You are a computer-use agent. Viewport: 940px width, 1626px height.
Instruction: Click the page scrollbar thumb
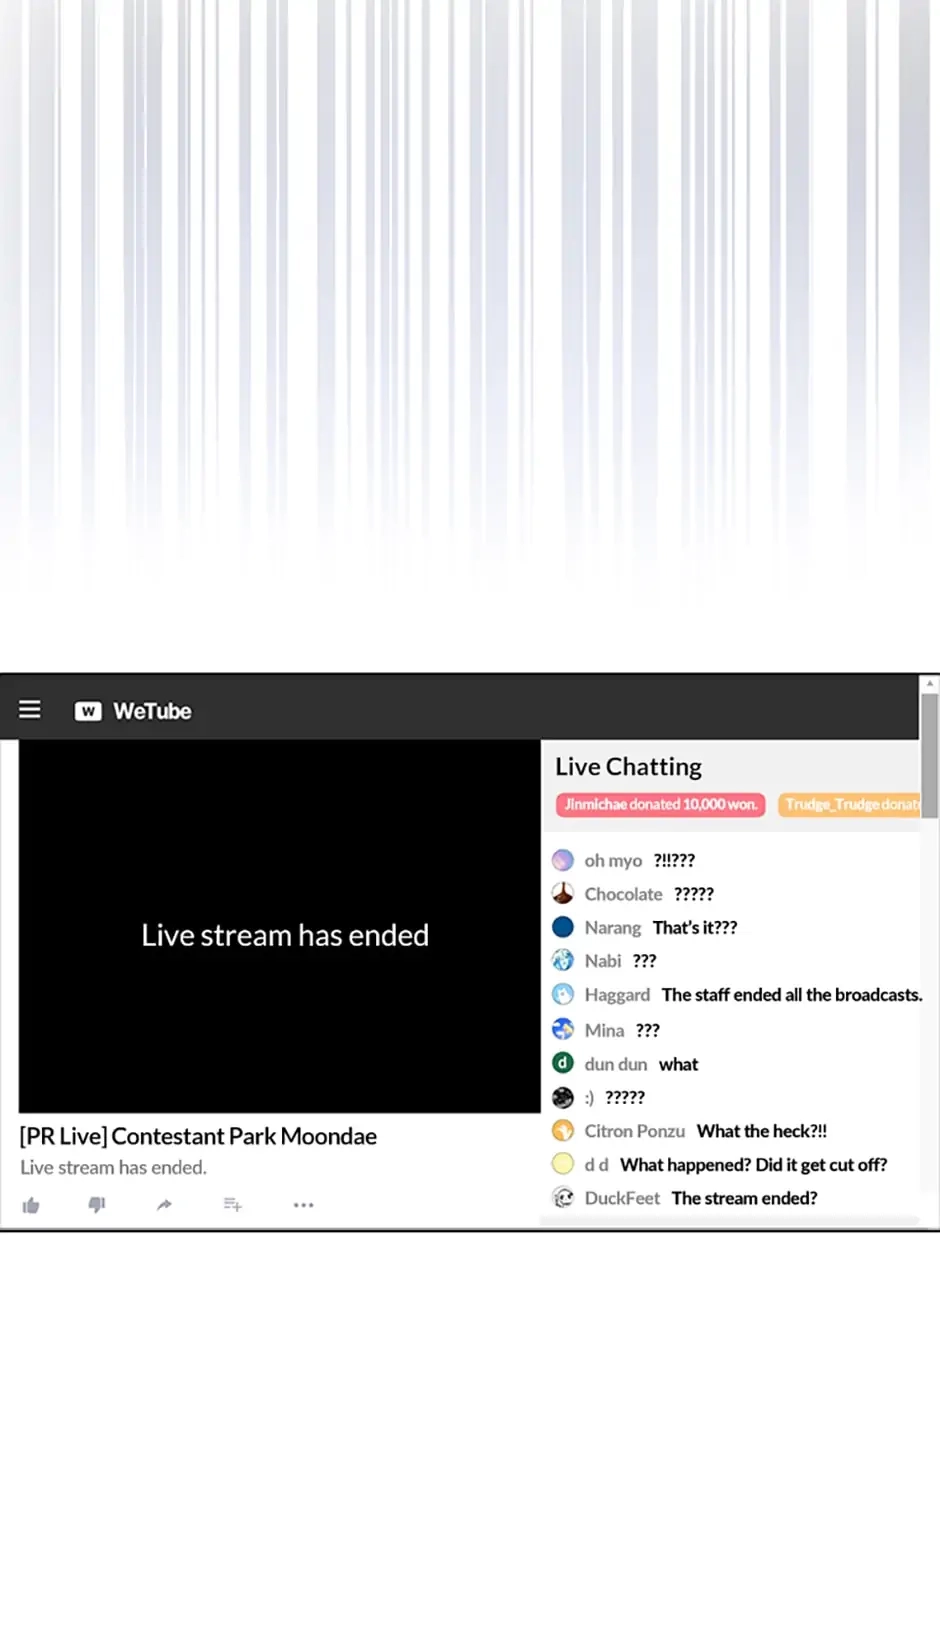click(930, 755)
